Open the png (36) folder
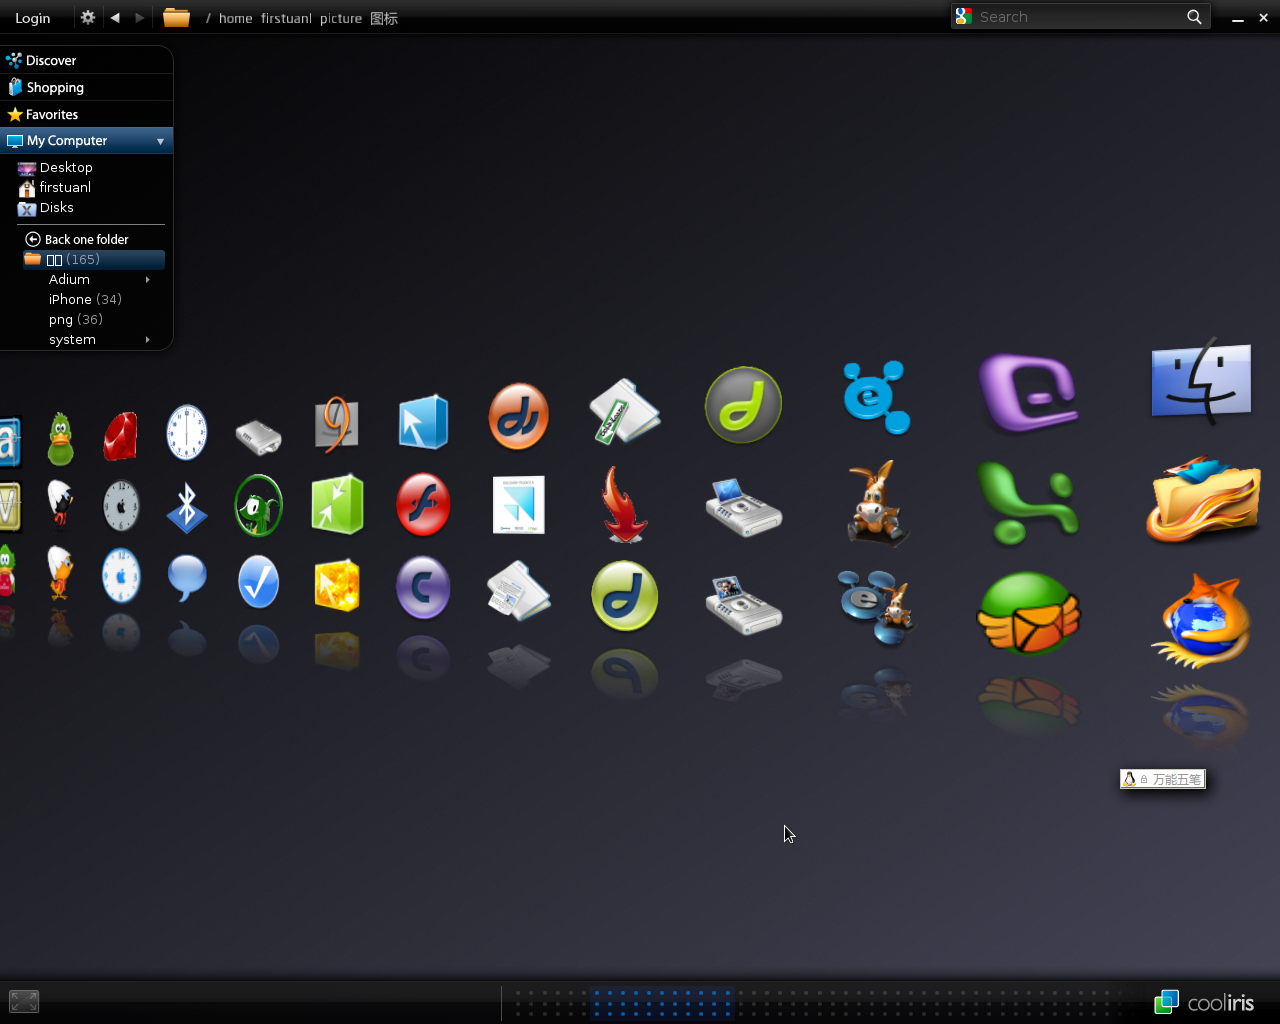Image resolution: width=1280 pixels, height=1024 pixels. 76,320
